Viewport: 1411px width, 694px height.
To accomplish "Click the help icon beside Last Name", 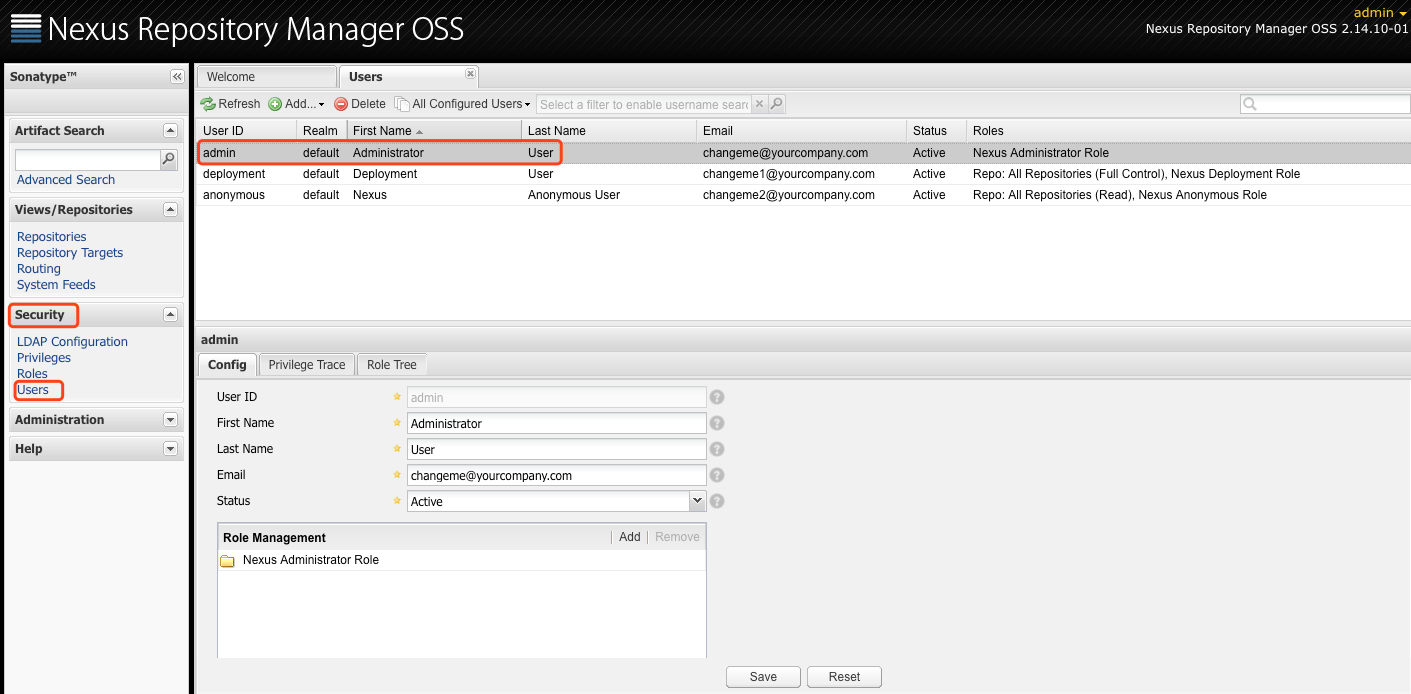I will point(717,449).
